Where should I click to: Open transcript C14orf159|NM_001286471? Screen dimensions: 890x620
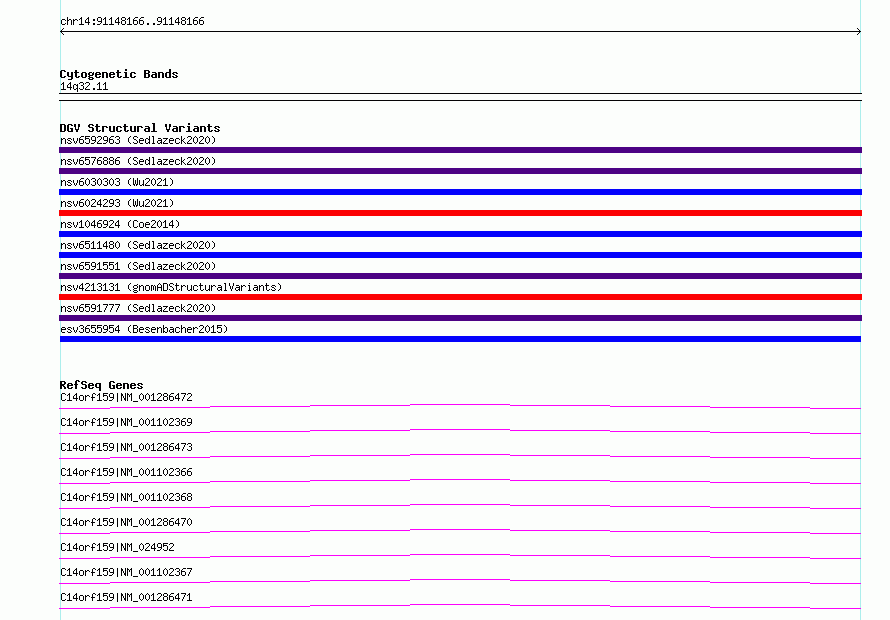[126, 597]
